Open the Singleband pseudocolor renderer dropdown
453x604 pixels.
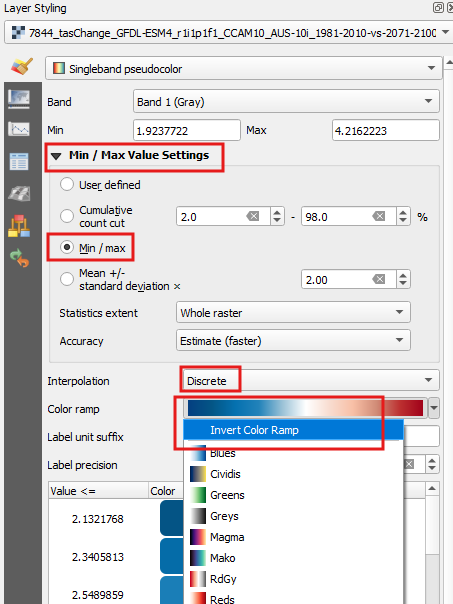coord(243,69)
